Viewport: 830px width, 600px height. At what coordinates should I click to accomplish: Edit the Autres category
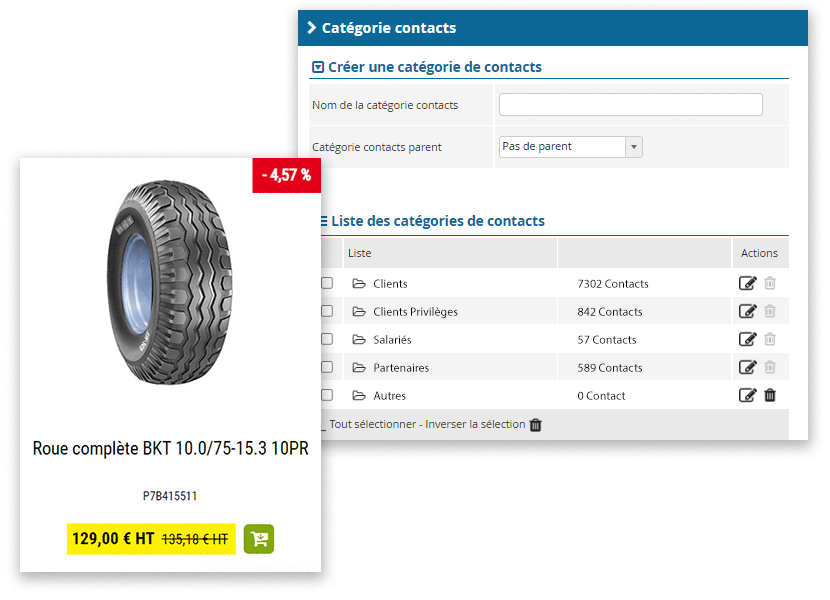747,395
